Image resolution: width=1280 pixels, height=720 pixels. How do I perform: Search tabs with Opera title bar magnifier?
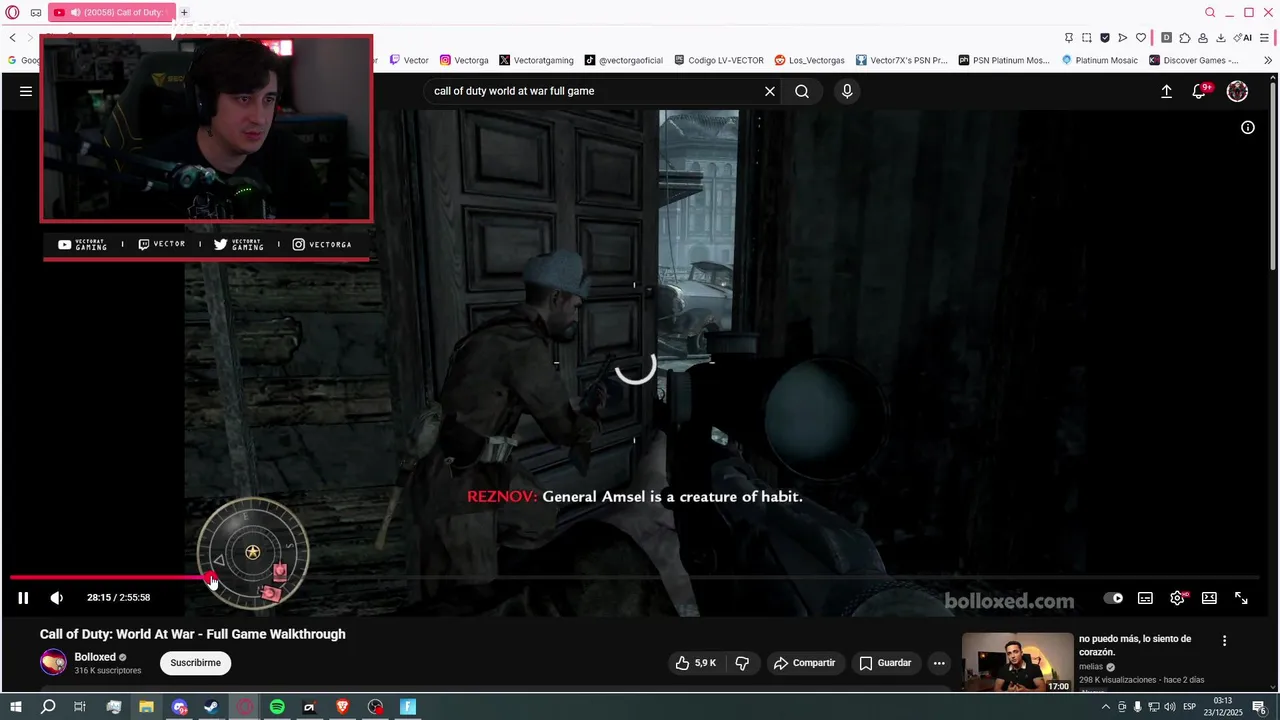click(1210, 12)
